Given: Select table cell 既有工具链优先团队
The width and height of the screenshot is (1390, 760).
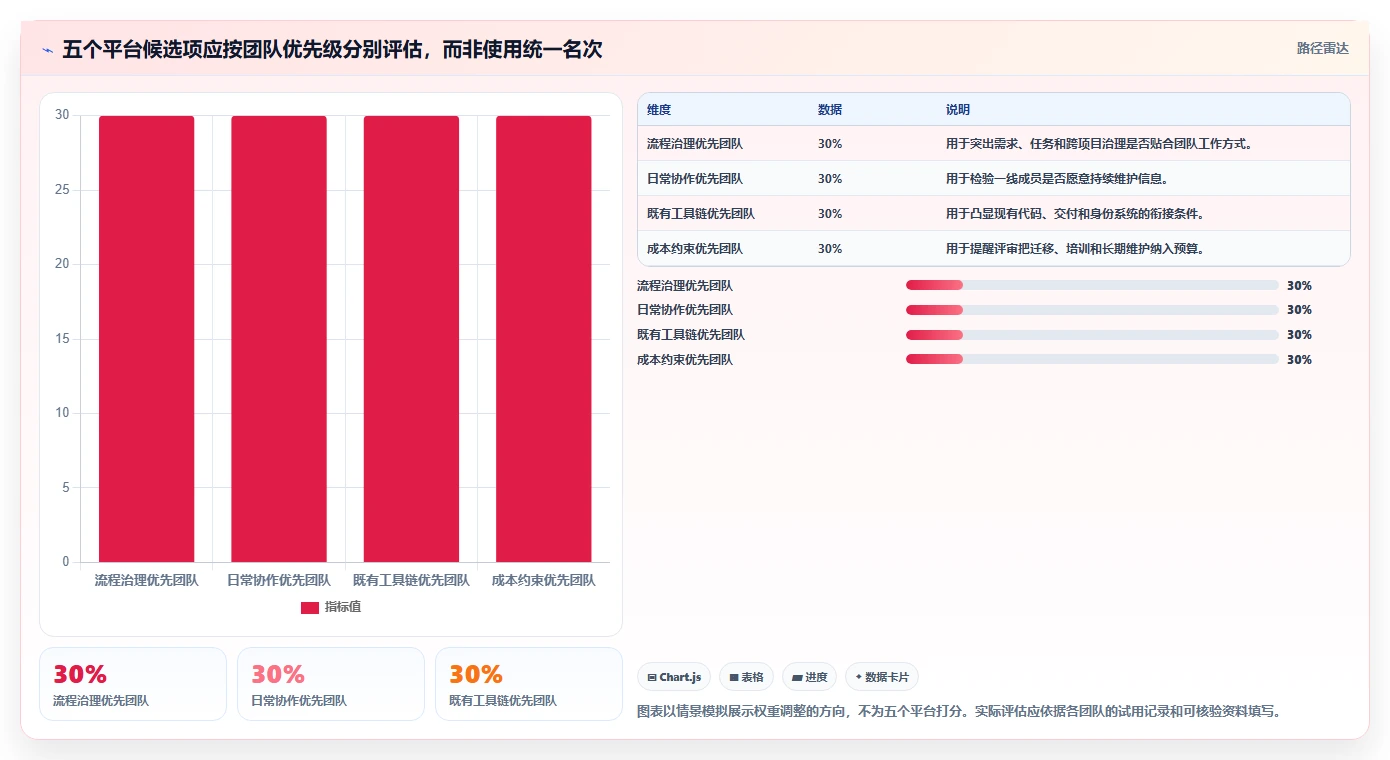Looking at the screenshot, I should coord(701,214).
